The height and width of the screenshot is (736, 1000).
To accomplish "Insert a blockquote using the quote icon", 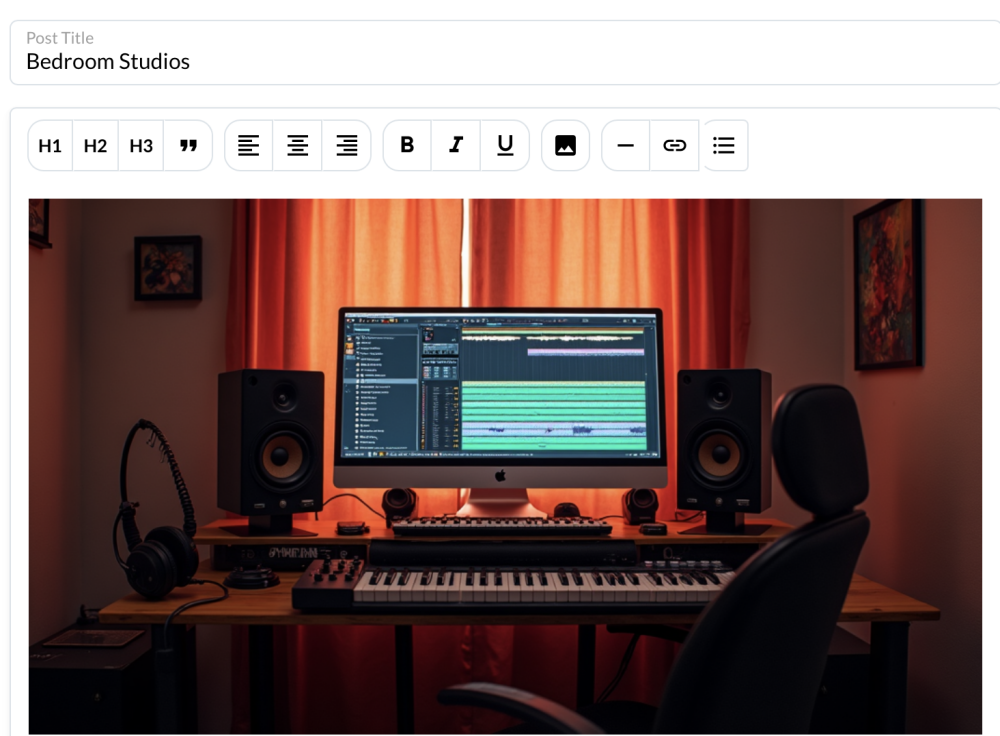I will pyautogui.click(x=188, y=146).
